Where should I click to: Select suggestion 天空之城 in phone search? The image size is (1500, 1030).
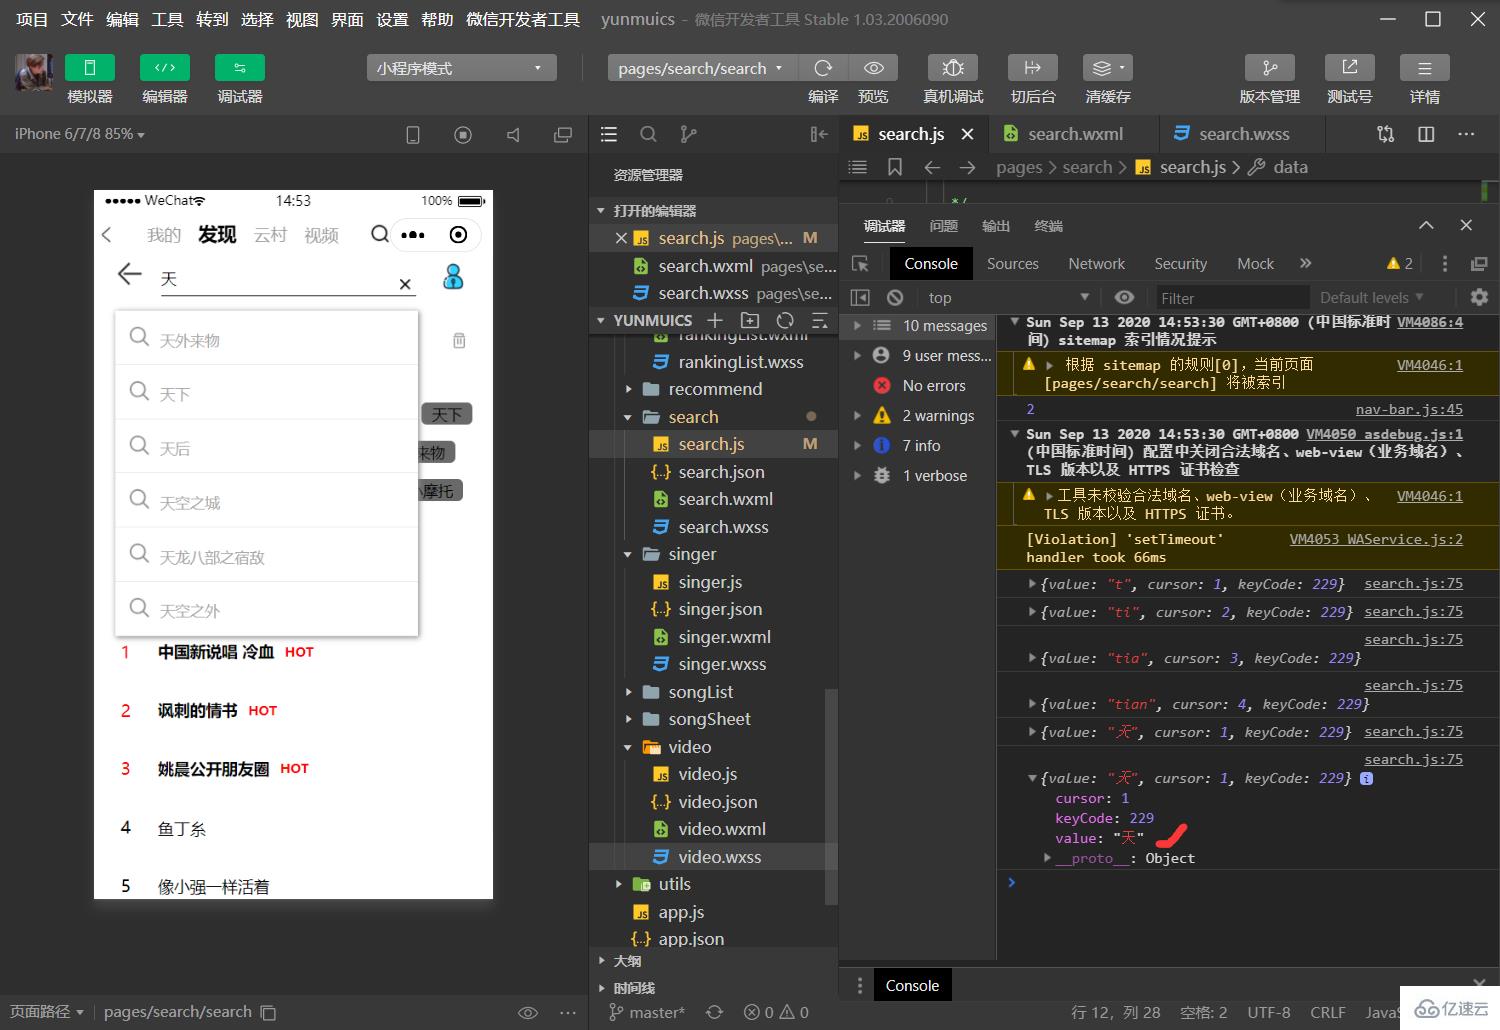click(x=266, y=500)
